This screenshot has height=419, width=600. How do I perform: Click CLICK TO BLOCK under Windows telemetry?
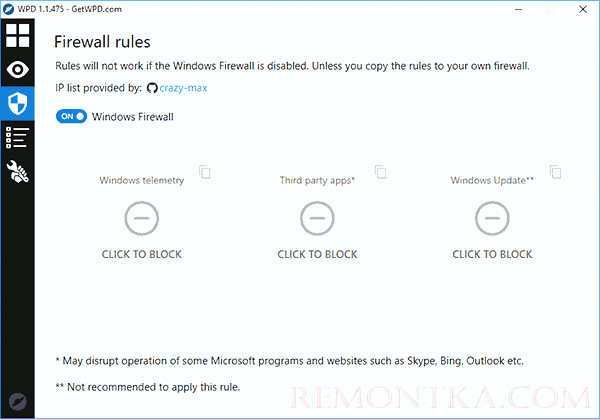[x=141, y=254]
